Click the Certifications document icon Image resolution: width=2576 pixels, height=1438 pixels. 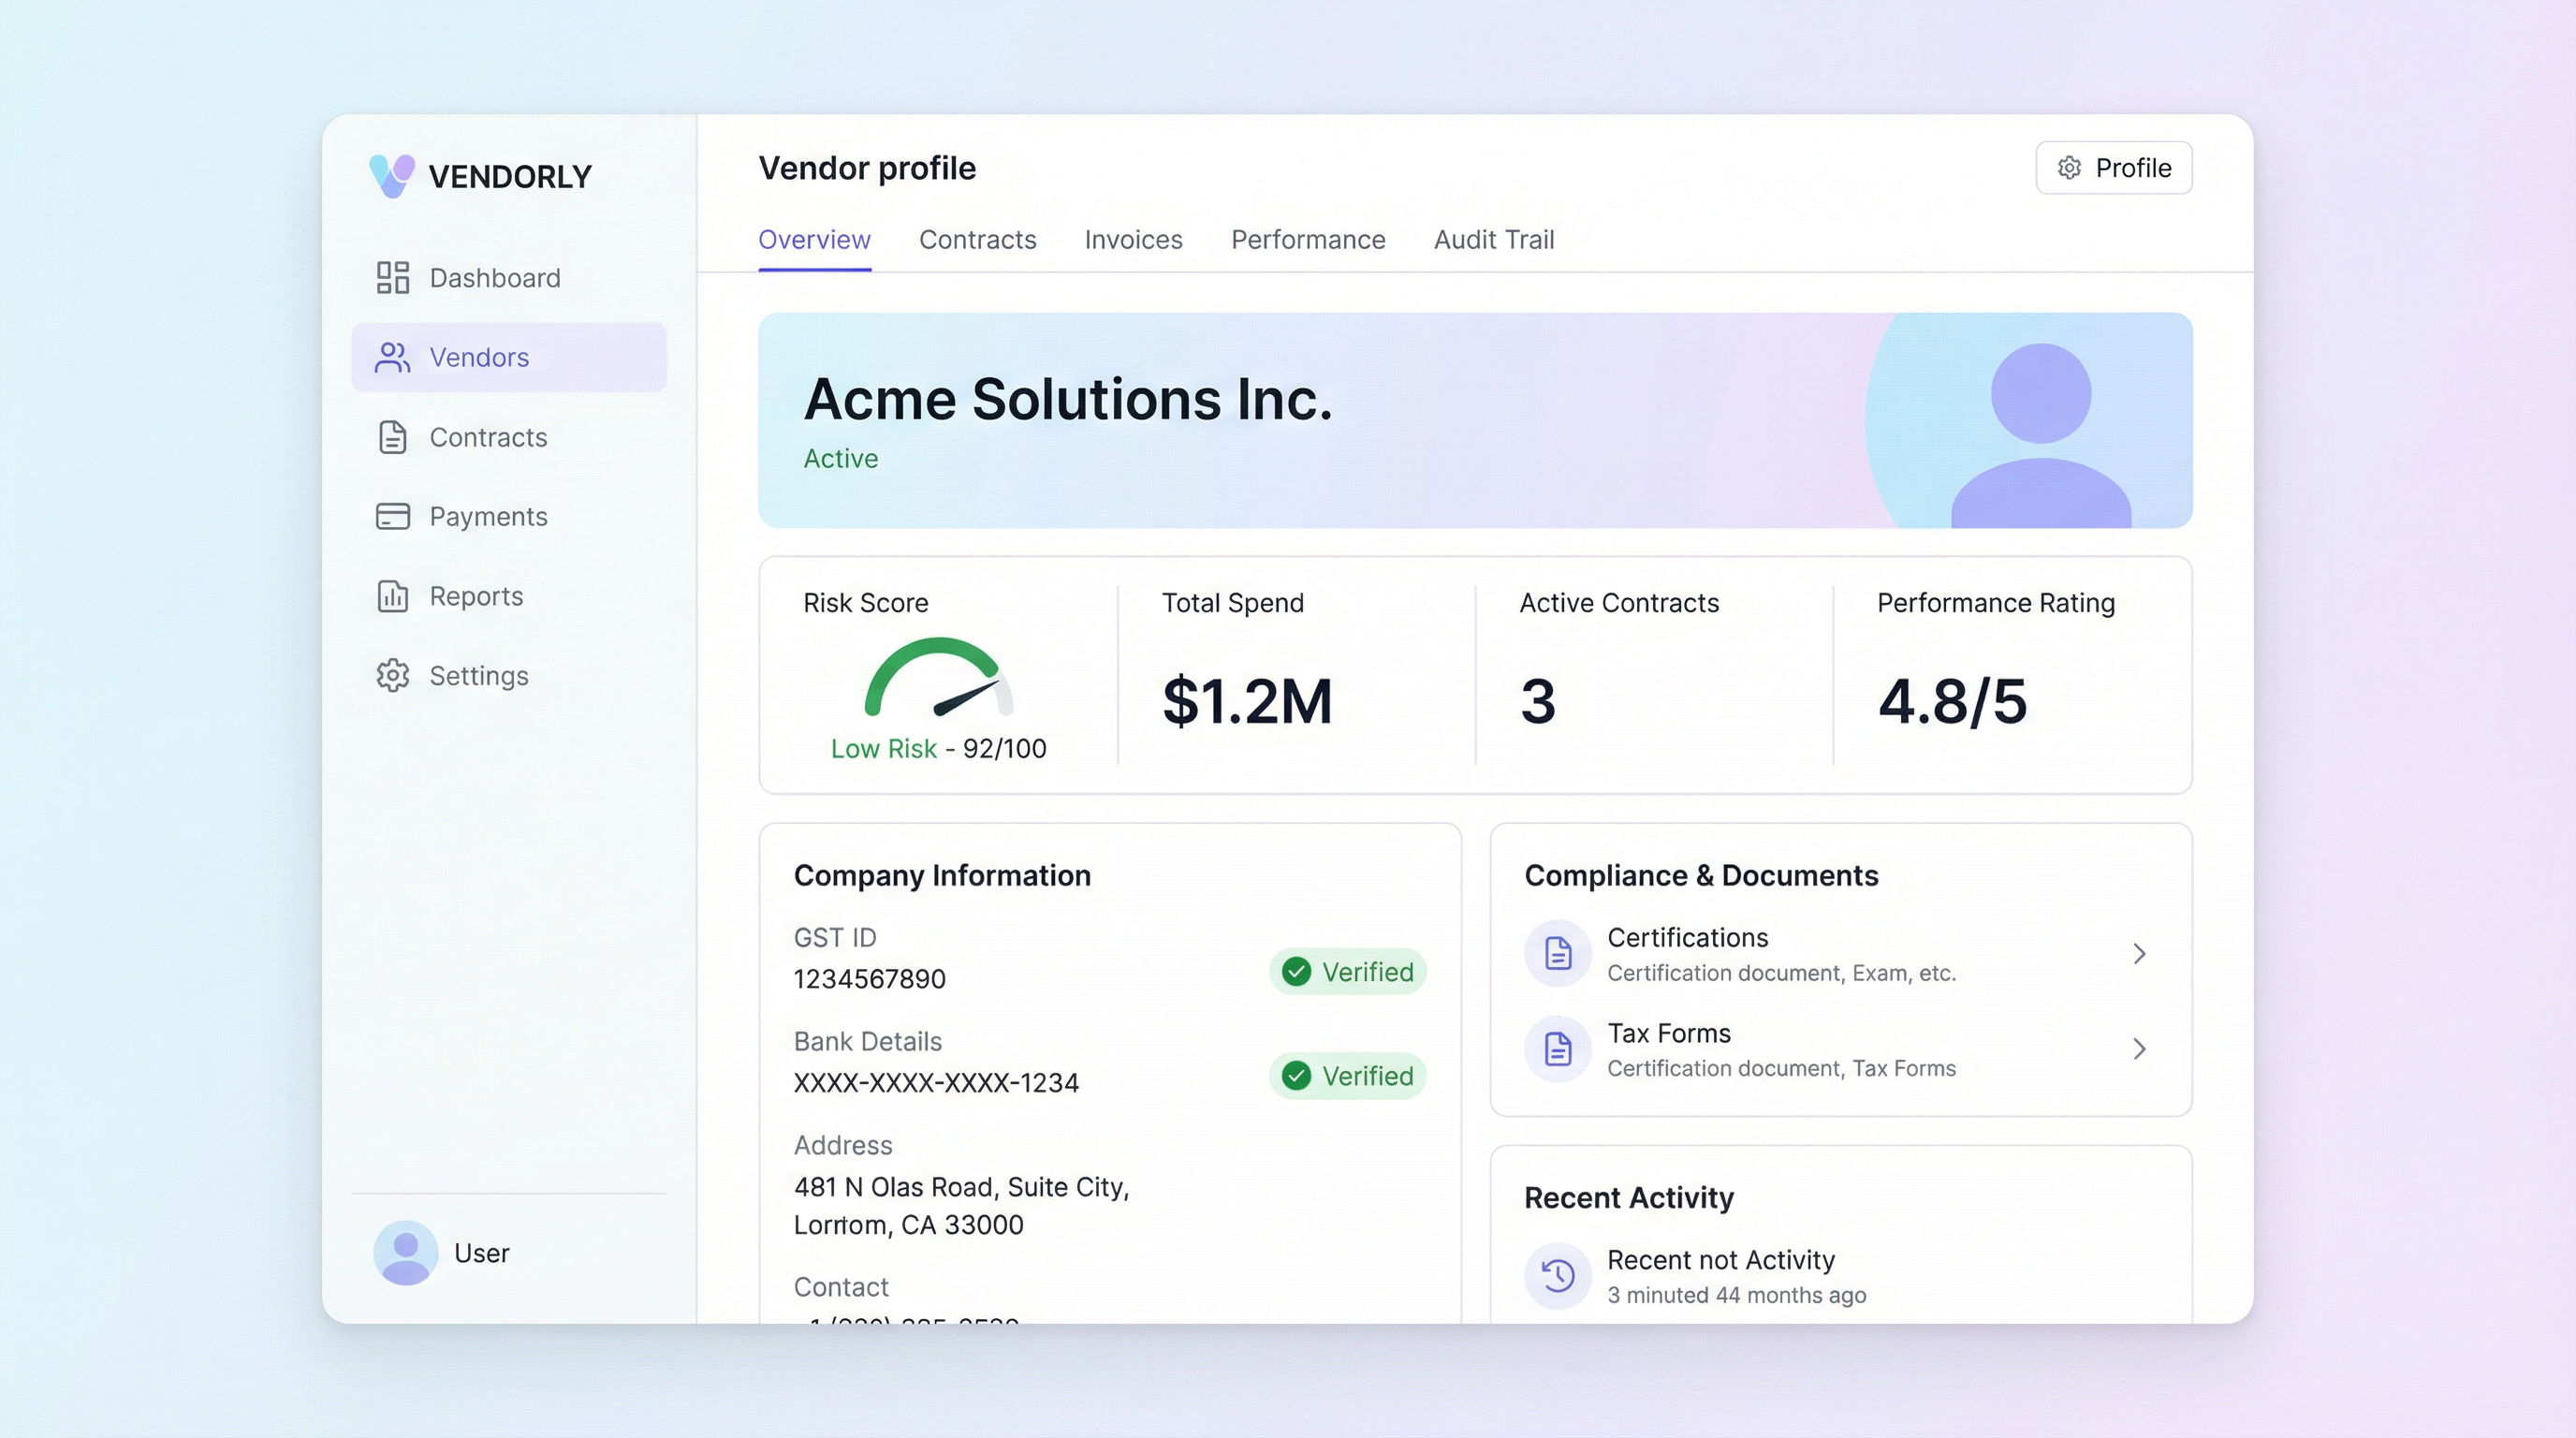pos(1557,953)
